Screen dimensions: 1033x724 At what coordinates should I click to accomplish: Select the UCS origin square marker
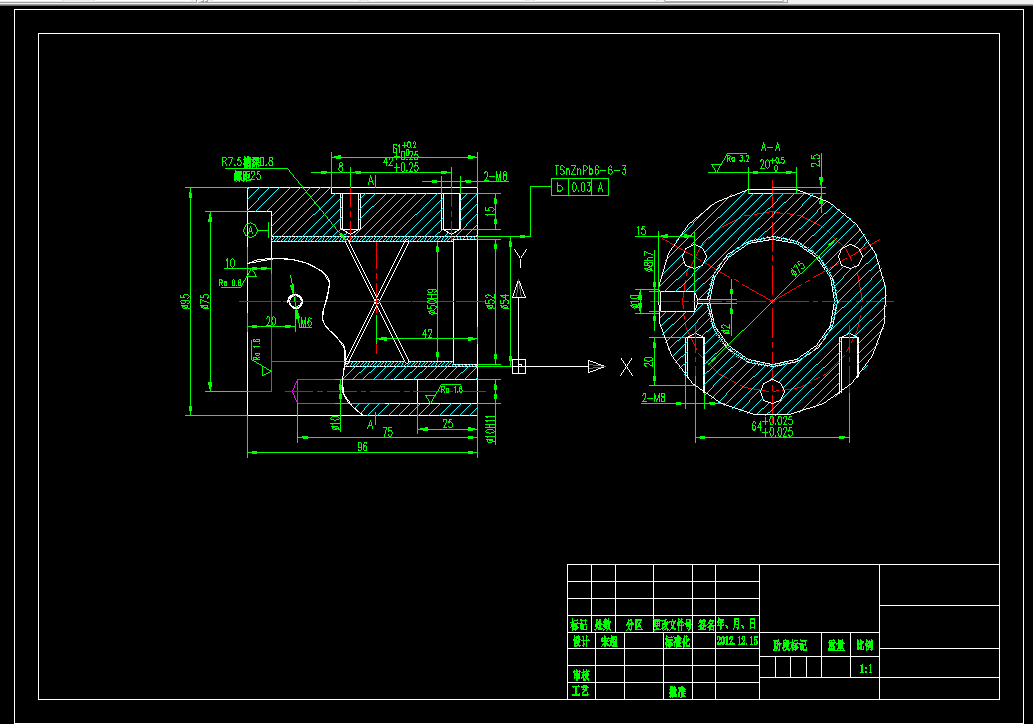[x=518, y=366]
